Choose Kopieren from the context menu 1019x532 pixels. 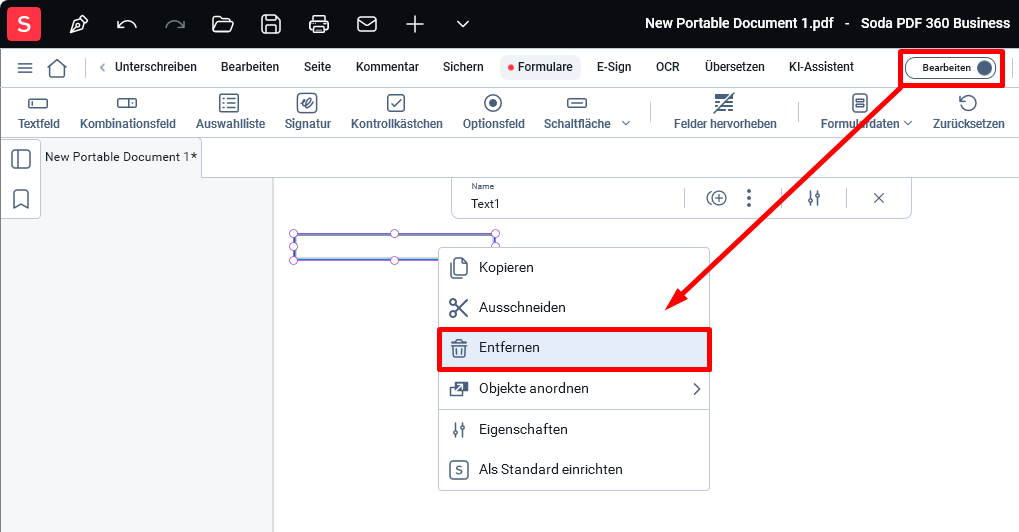574,268
